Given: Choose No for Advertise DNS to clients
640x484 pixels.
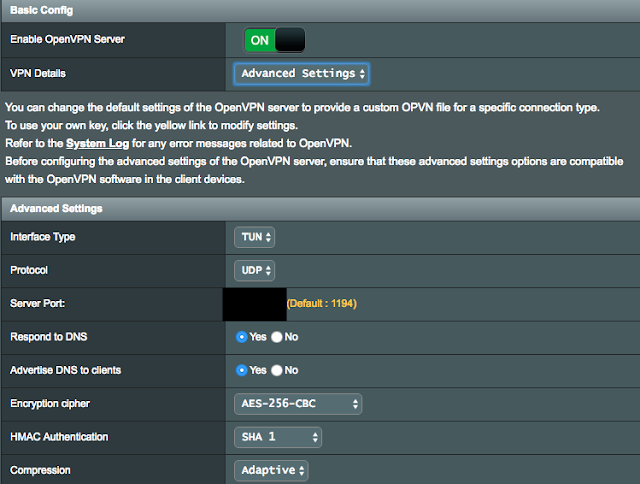Looking at the screenshot, I should point(277,370).
